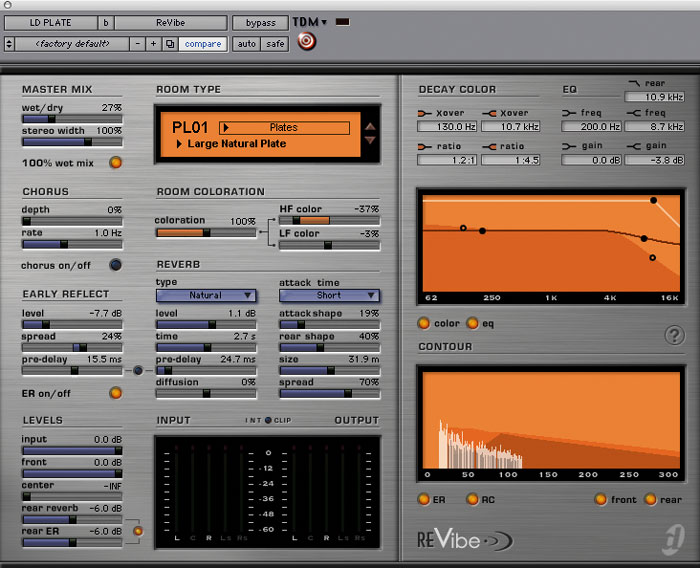The height and width of the screenshot is (568, 700).
Task: Click the ReVibe logo
Action: [x=465, y=540]
